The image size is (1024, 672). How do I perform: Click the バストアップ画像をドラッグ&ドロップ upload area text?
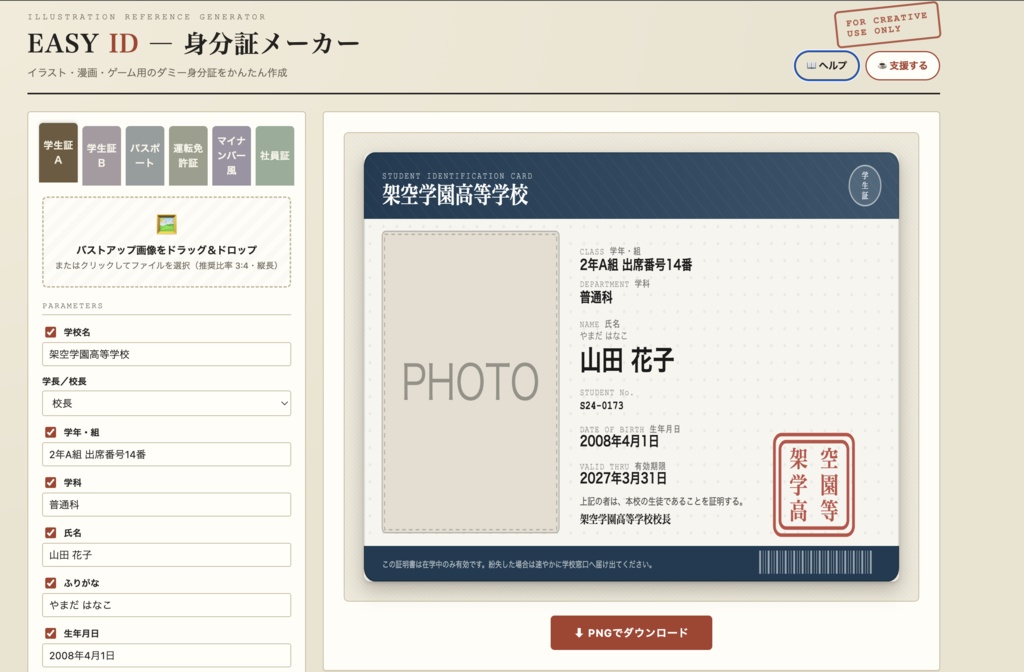[167, 249]
